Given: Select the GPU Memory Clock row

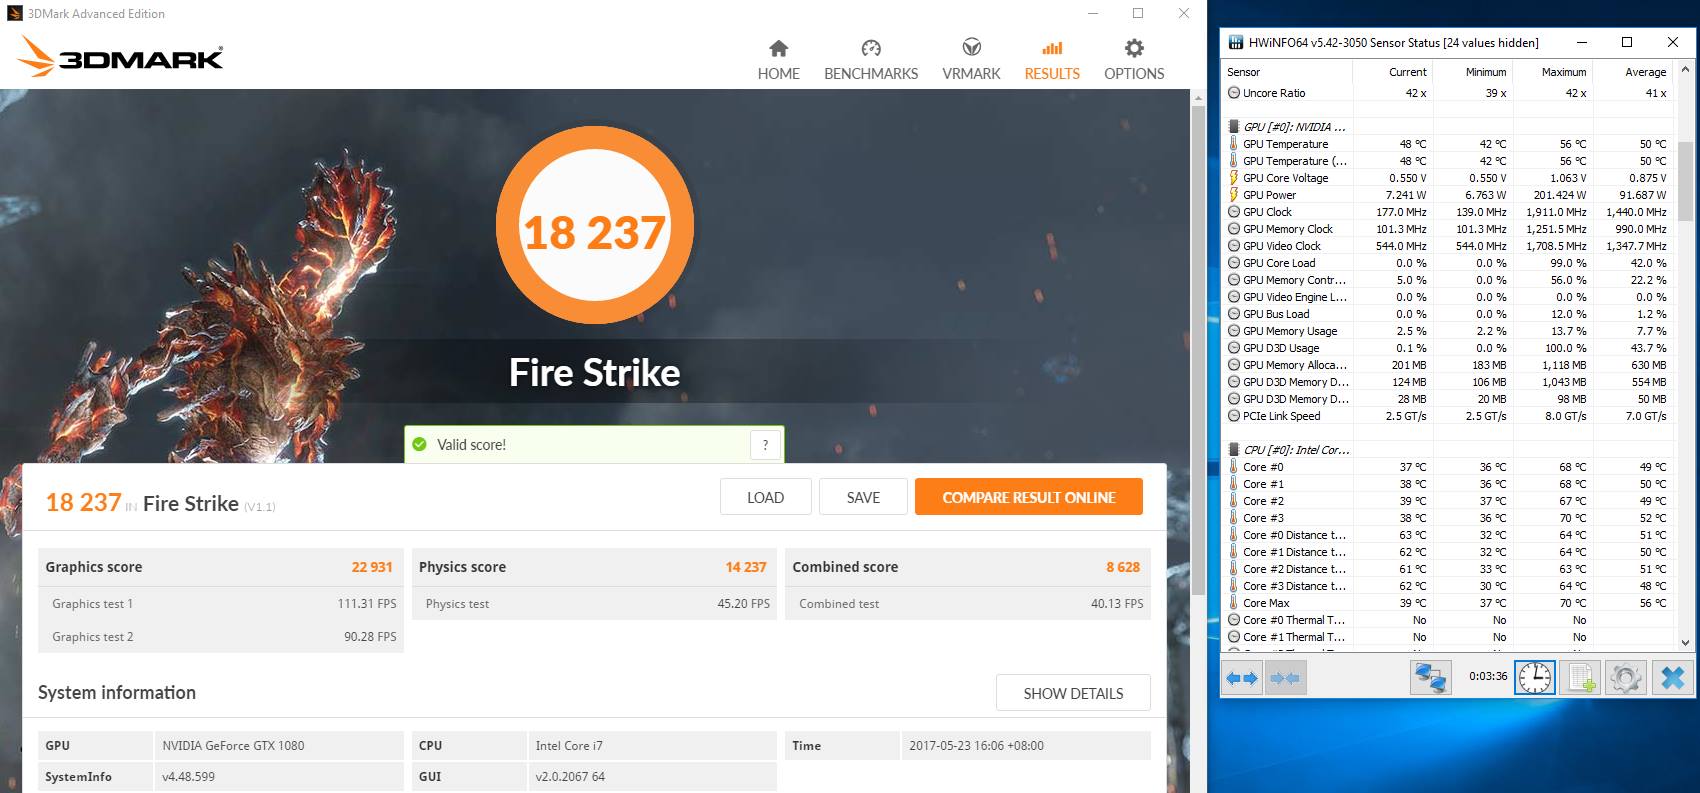Looking at the screenshot, I should click(1449, 229).
